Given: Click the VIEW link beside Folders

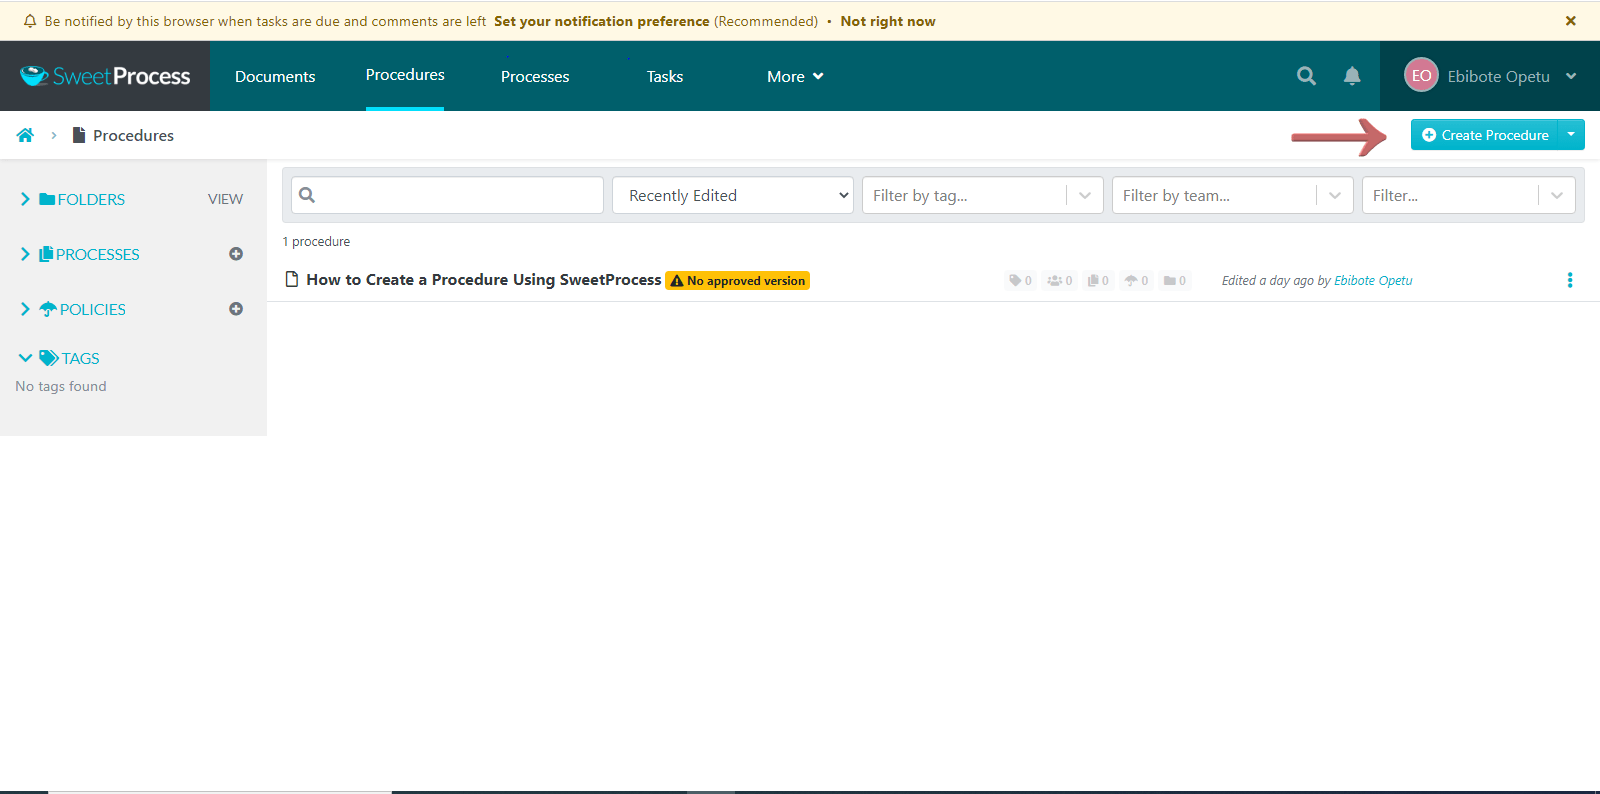Looking at the screenshot, I should (225, 199).
